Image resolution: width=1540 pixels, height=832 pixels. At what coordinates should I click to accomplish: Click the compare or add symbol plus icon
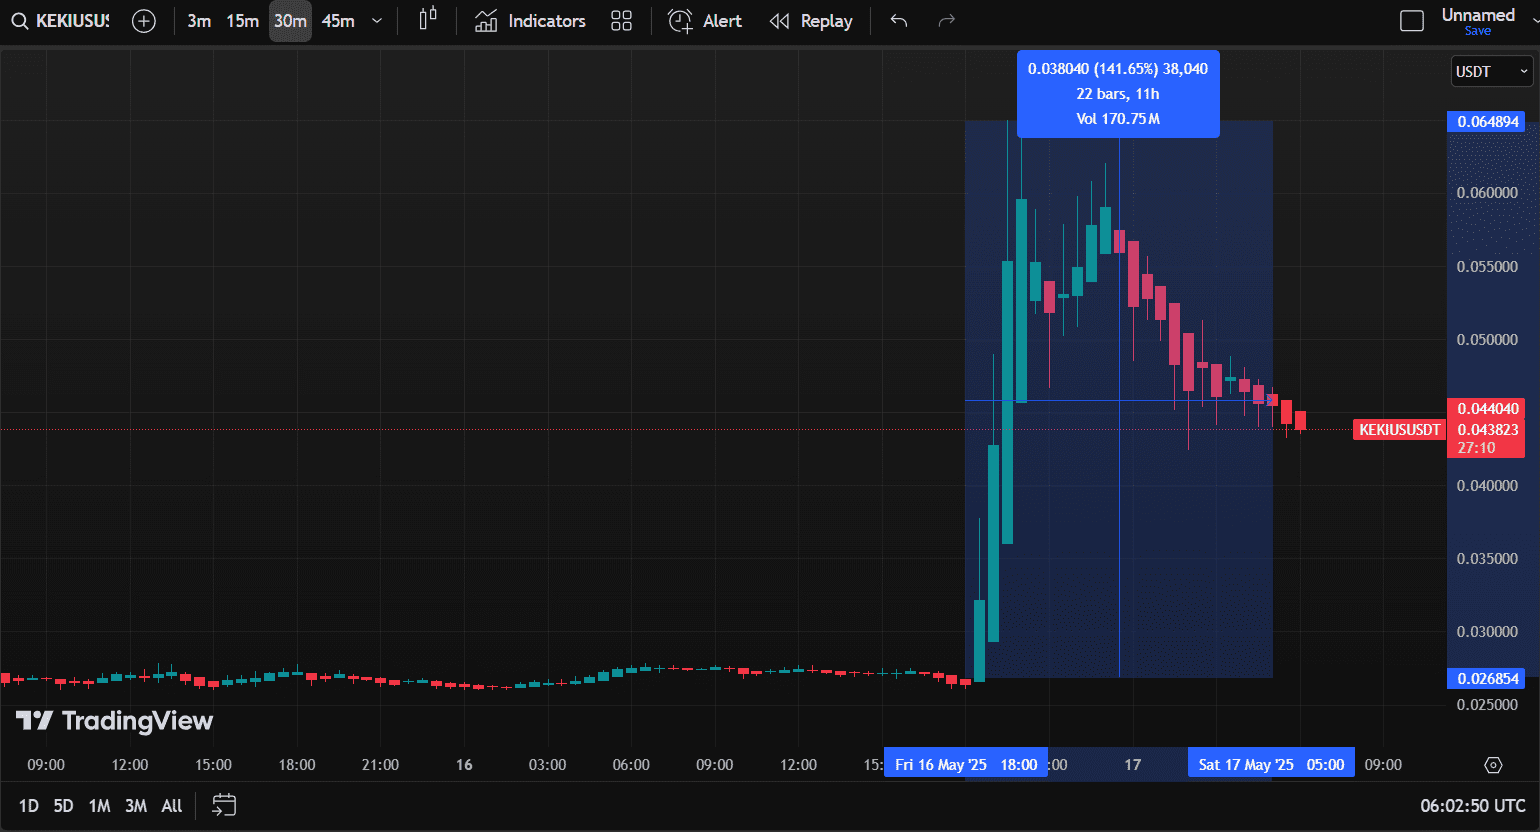144,21
